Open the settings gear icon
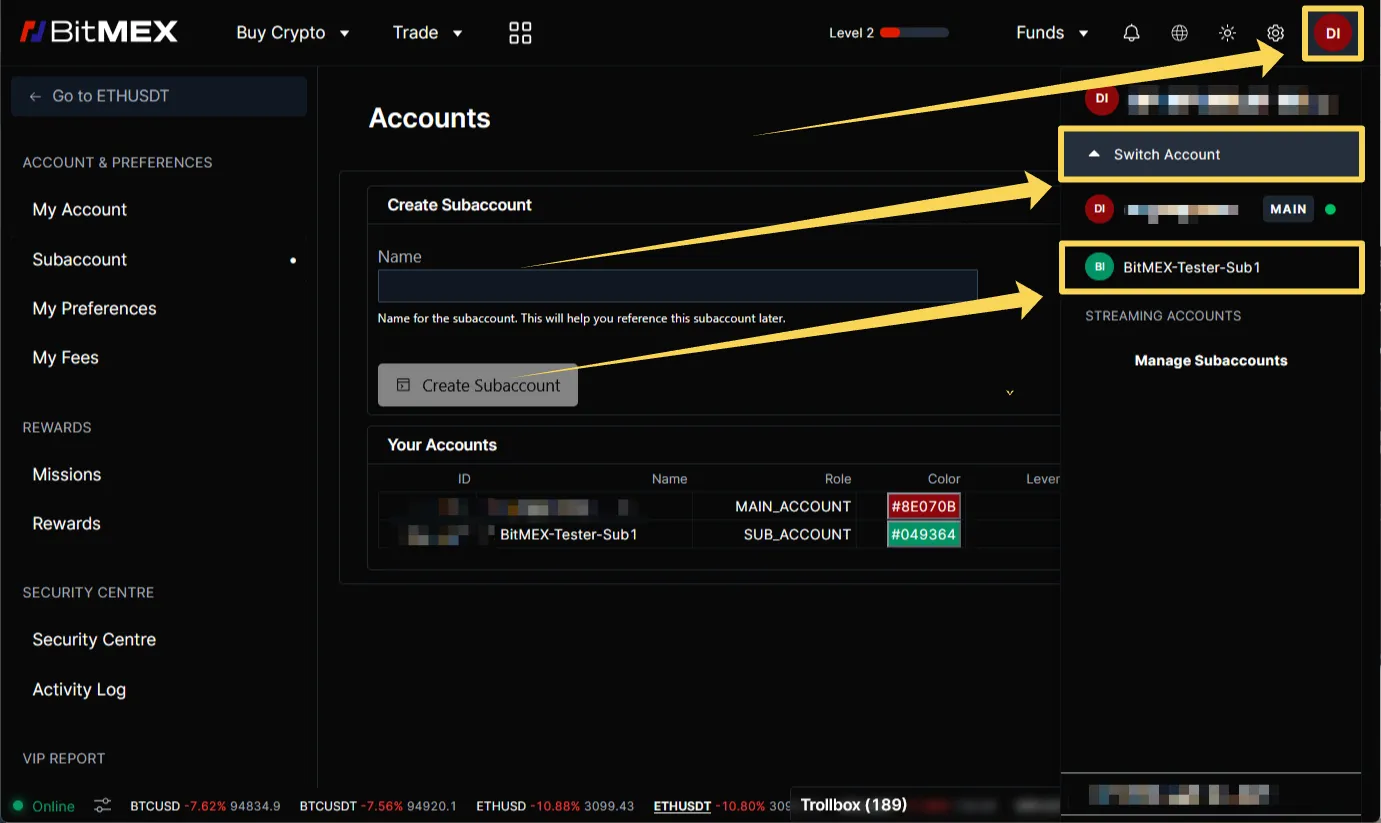The height and width of the screenshot is (823, 1381). (x=1275, y=33)
